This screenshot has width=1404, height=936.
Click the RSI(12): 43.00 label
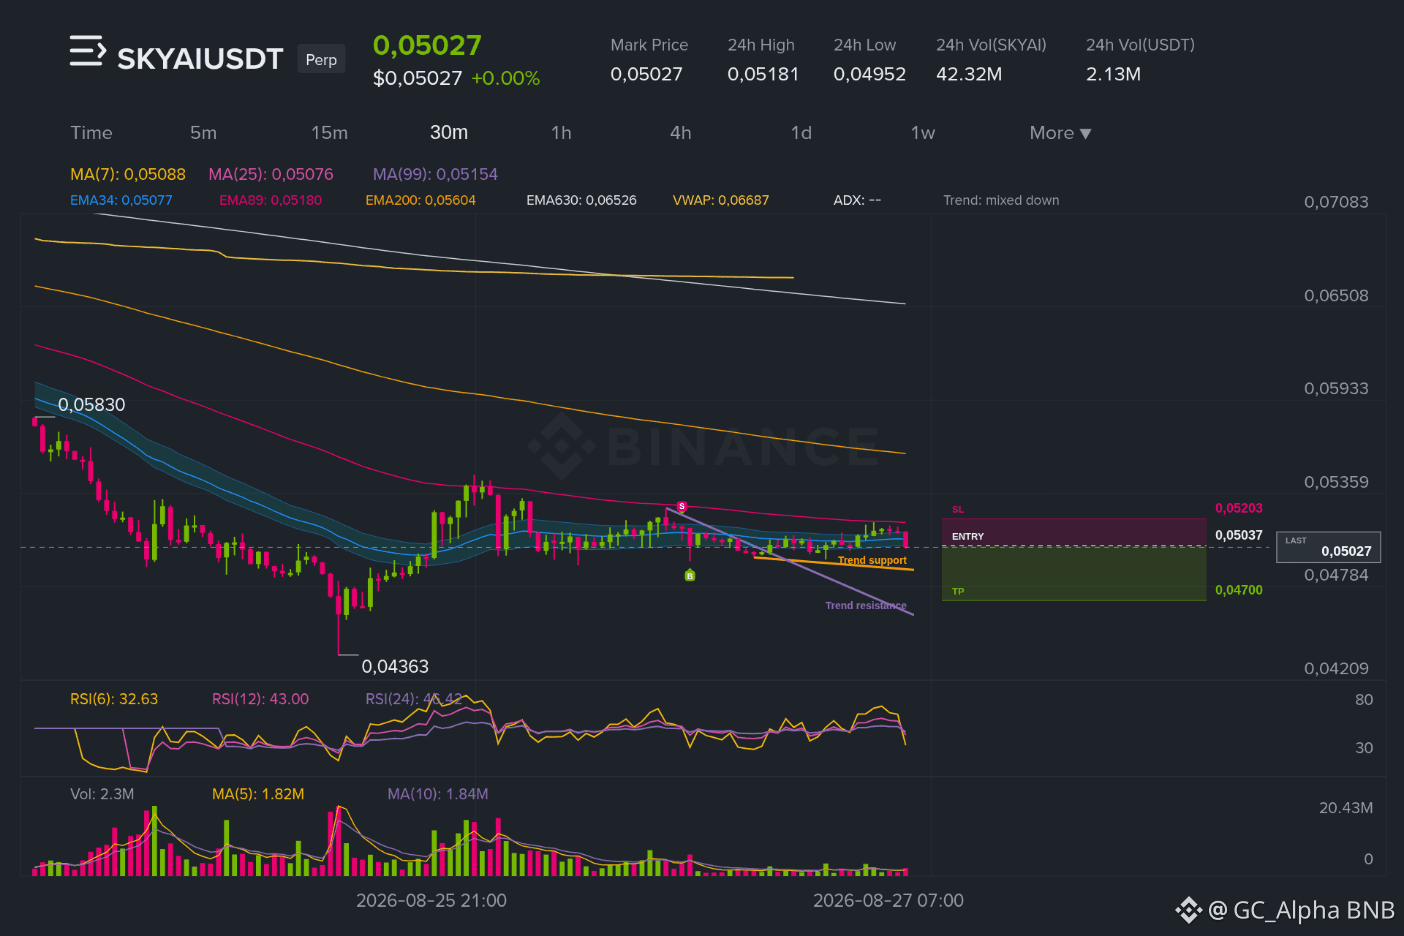(260, 699)
